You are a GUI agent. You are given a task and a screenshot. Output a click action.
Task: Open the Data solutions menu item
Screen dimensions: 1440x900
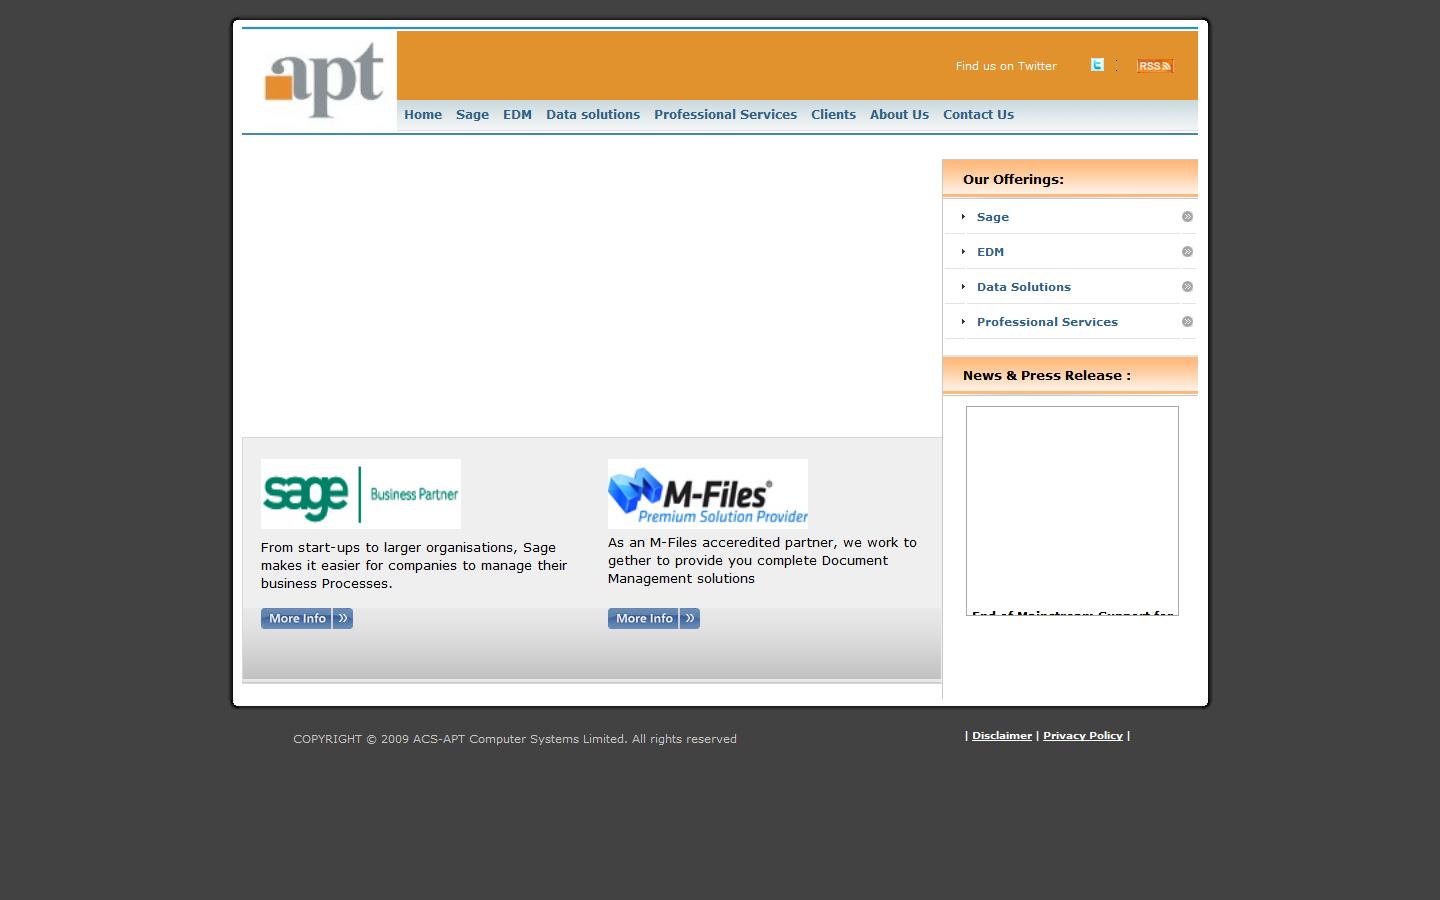[x=592, y=114]
